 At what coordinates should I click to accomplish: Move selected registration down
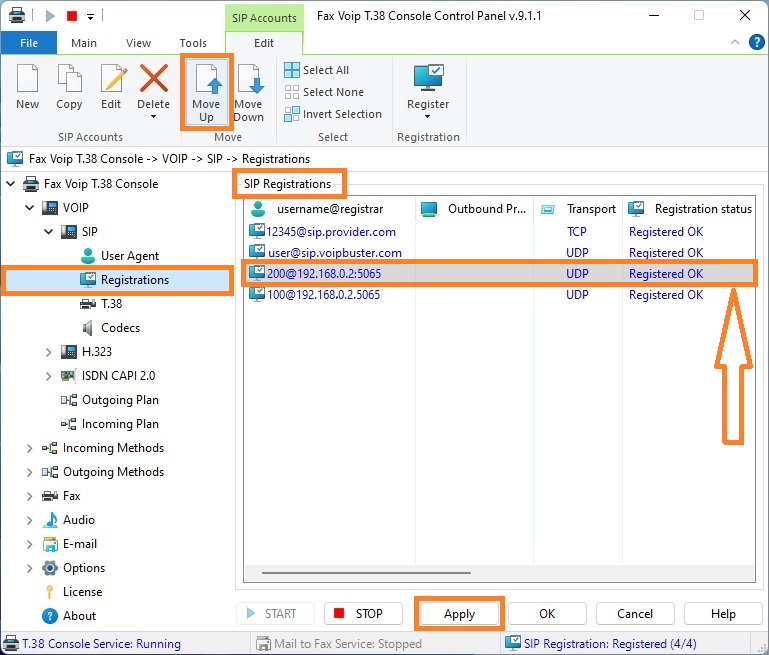pyautogui.click(x=249, y=92)
